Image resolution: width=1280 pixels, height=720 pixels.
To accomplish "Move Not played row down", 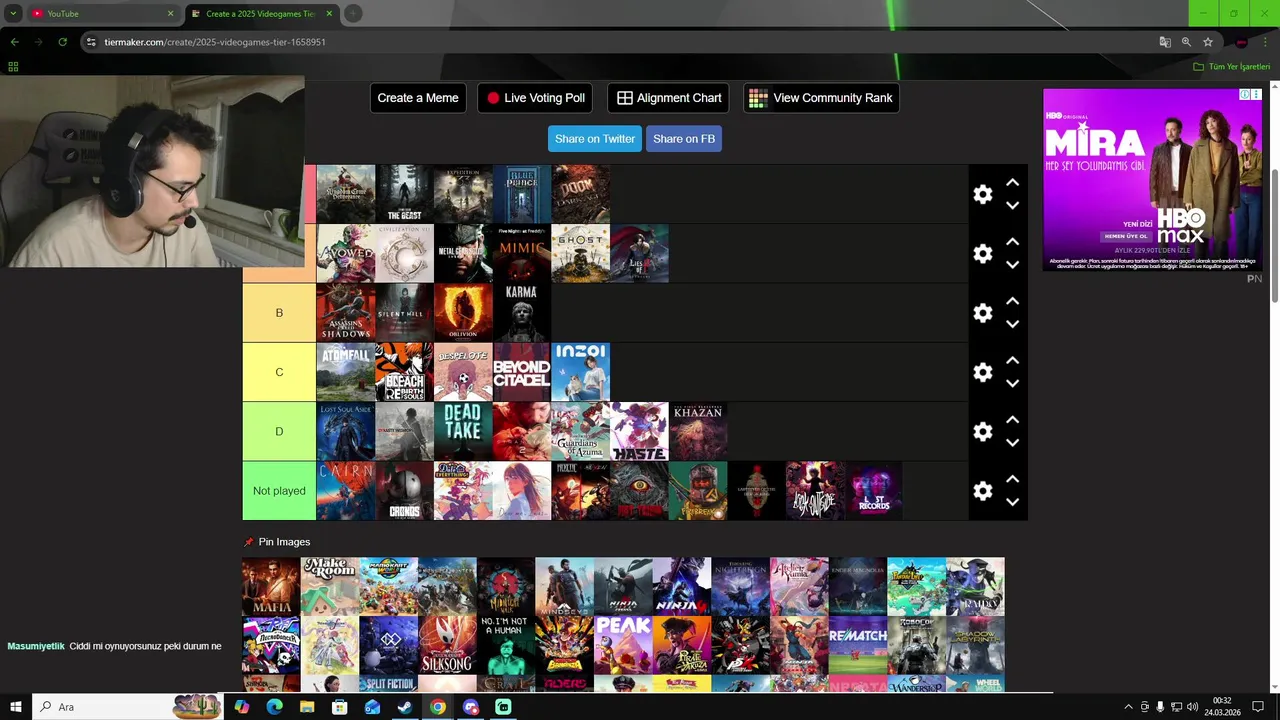I will (1012, 502).
